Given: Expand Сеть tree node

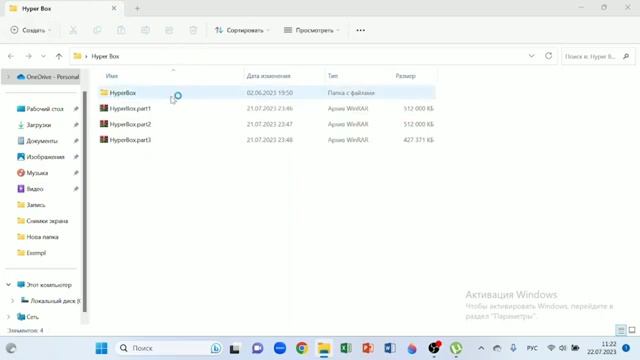Looking at the screenshot, I should point(9,316).
